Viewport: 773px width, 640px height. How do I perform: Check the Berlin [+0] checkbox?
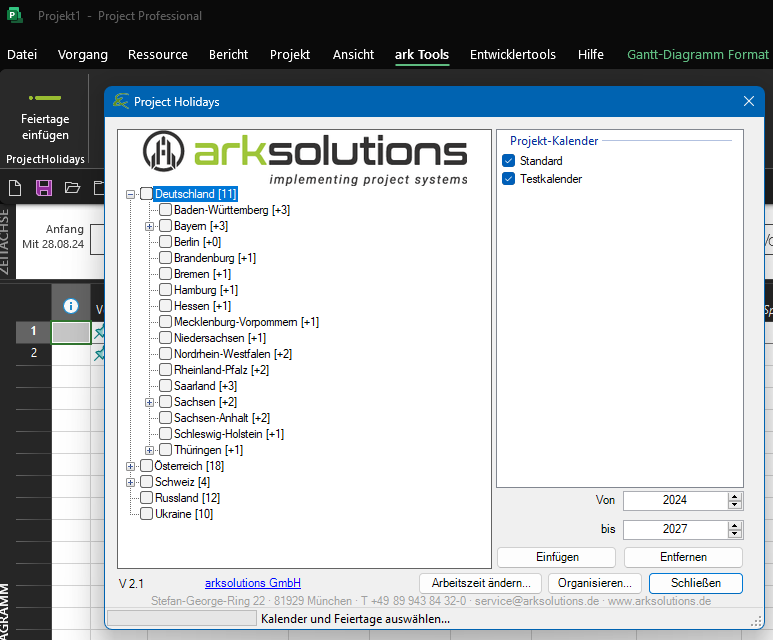tap(166, 242)
